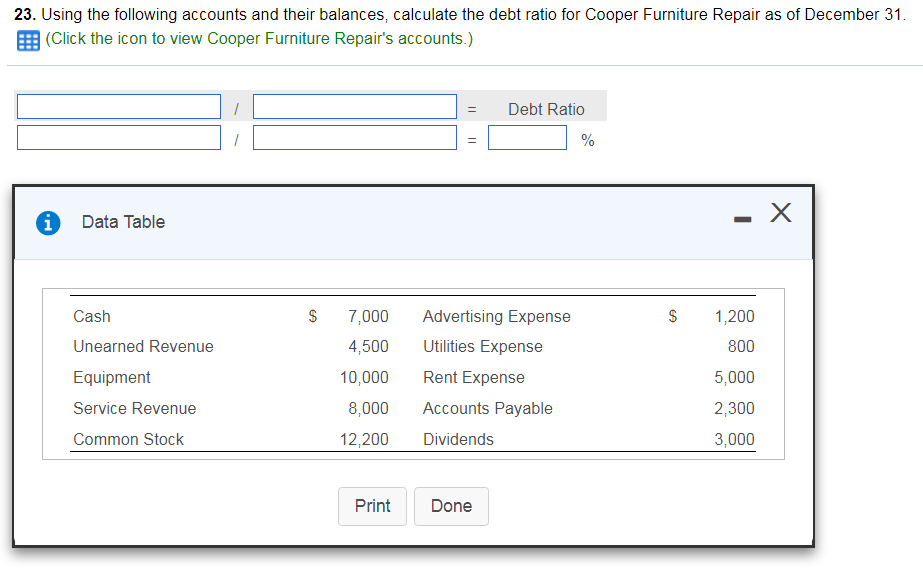Click the Debt Ratio label
Viewport: 923px width, 587px height.
546,108
